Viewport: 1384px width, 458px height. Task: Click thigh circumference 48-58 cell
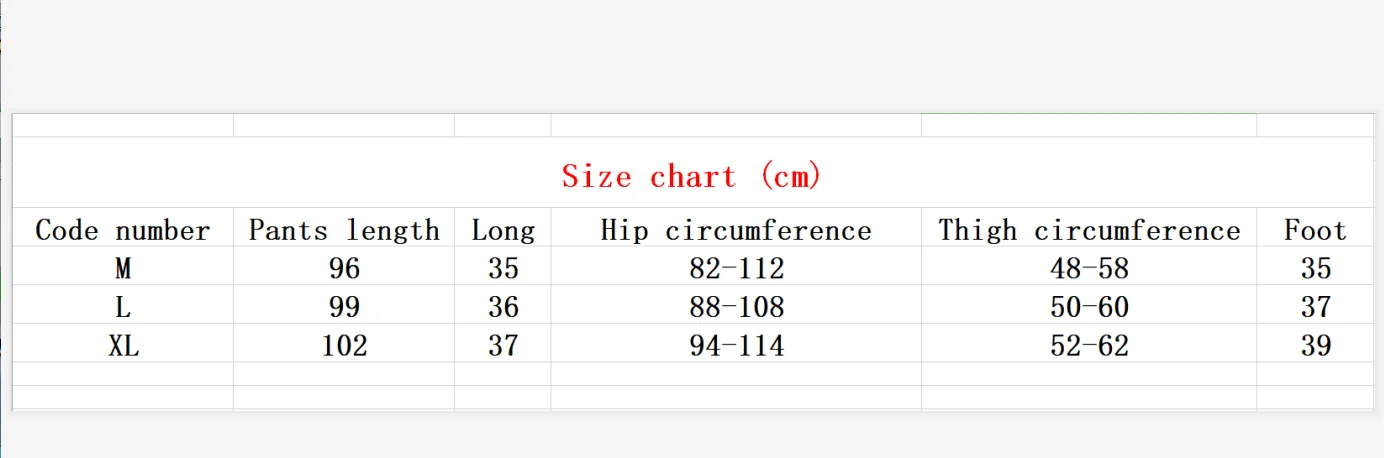pyautogui.click(x=1089, y=267)
